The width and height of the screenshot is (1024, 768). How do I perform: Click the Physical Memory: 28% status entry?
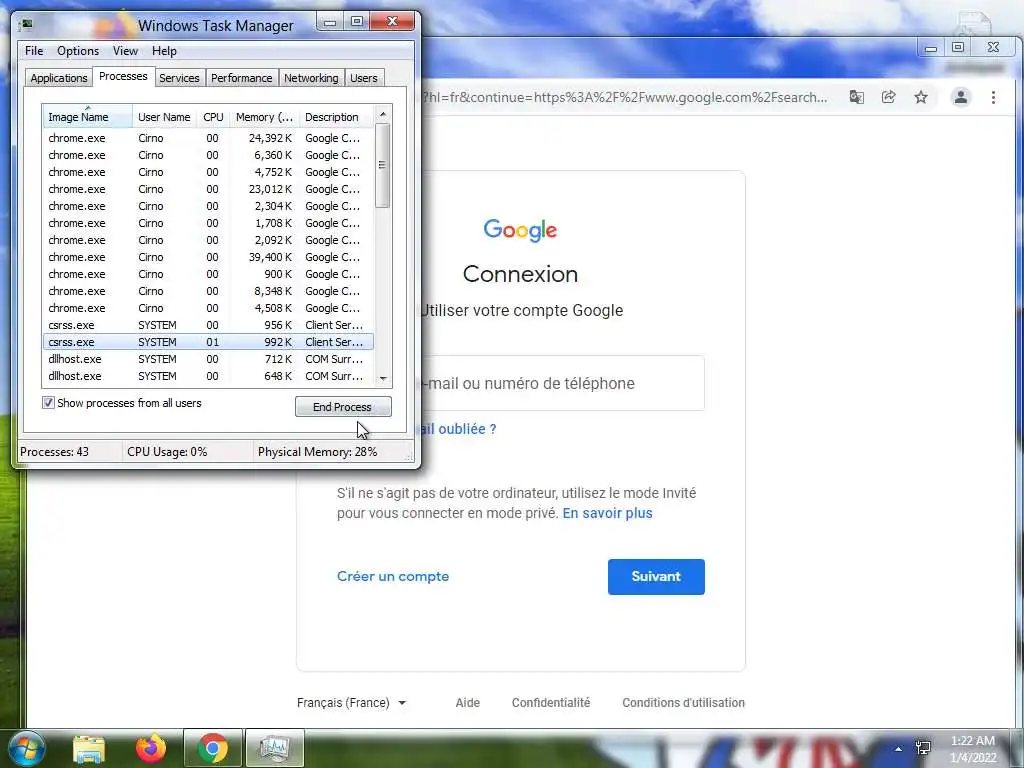[x=317, y=451]
